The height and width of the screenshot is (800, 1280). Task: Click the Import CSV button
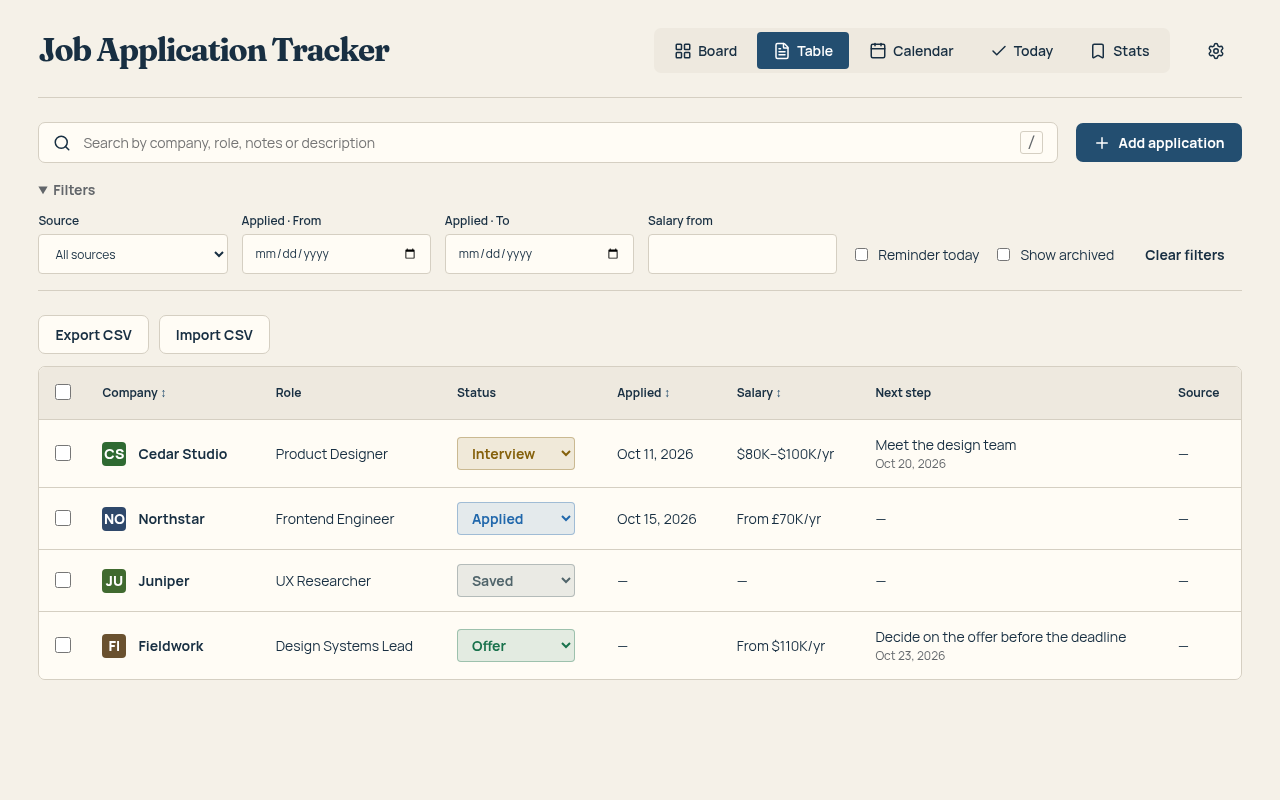[214, 335]
